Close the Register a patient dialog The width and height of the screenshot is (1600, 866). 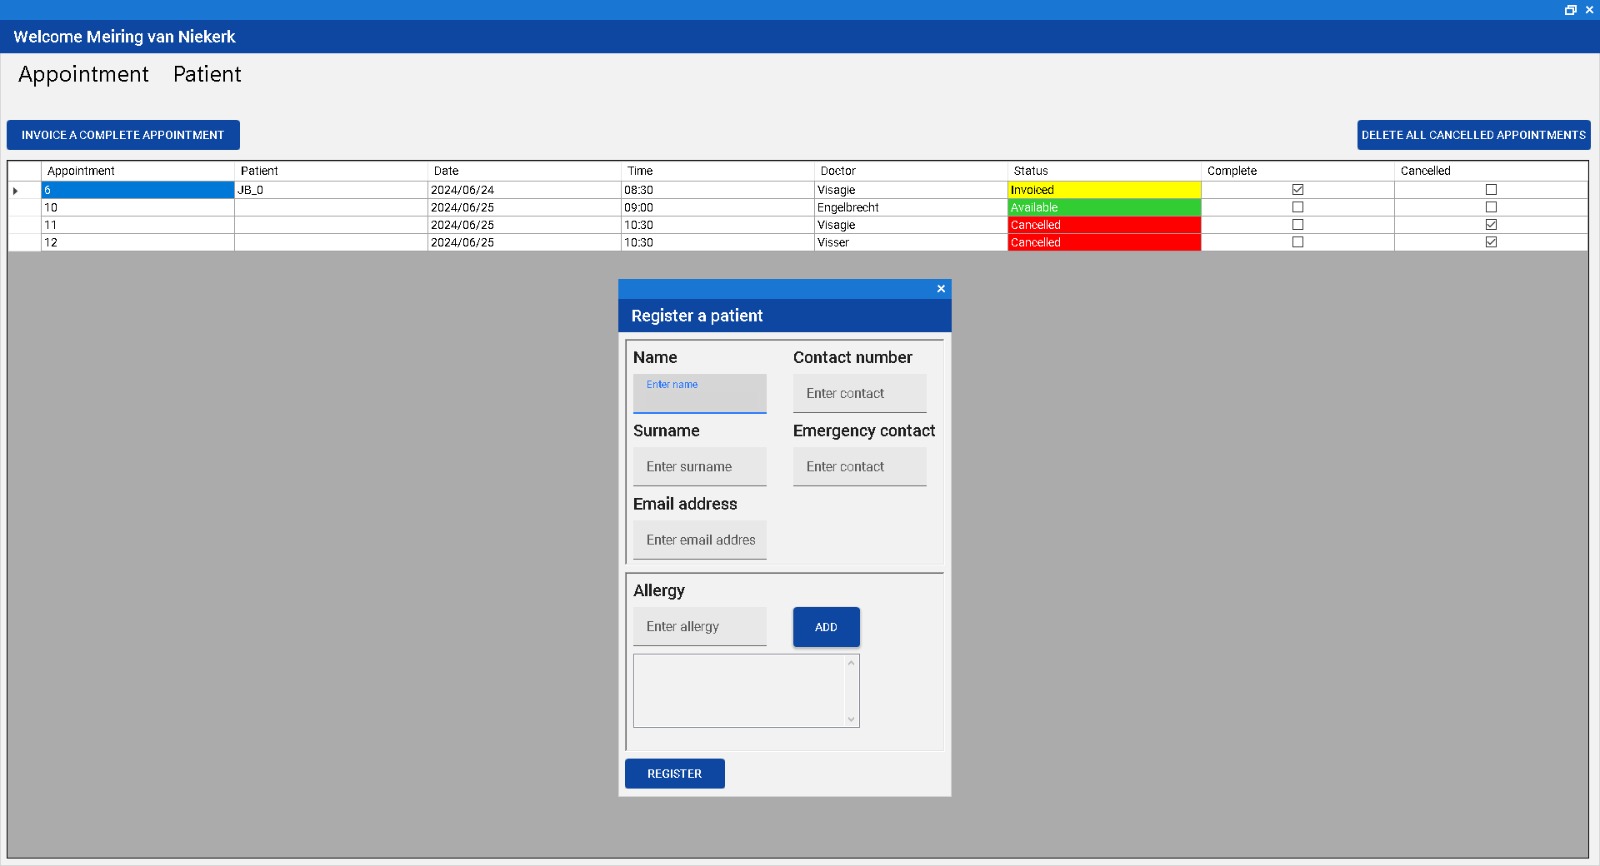[941, 289]
